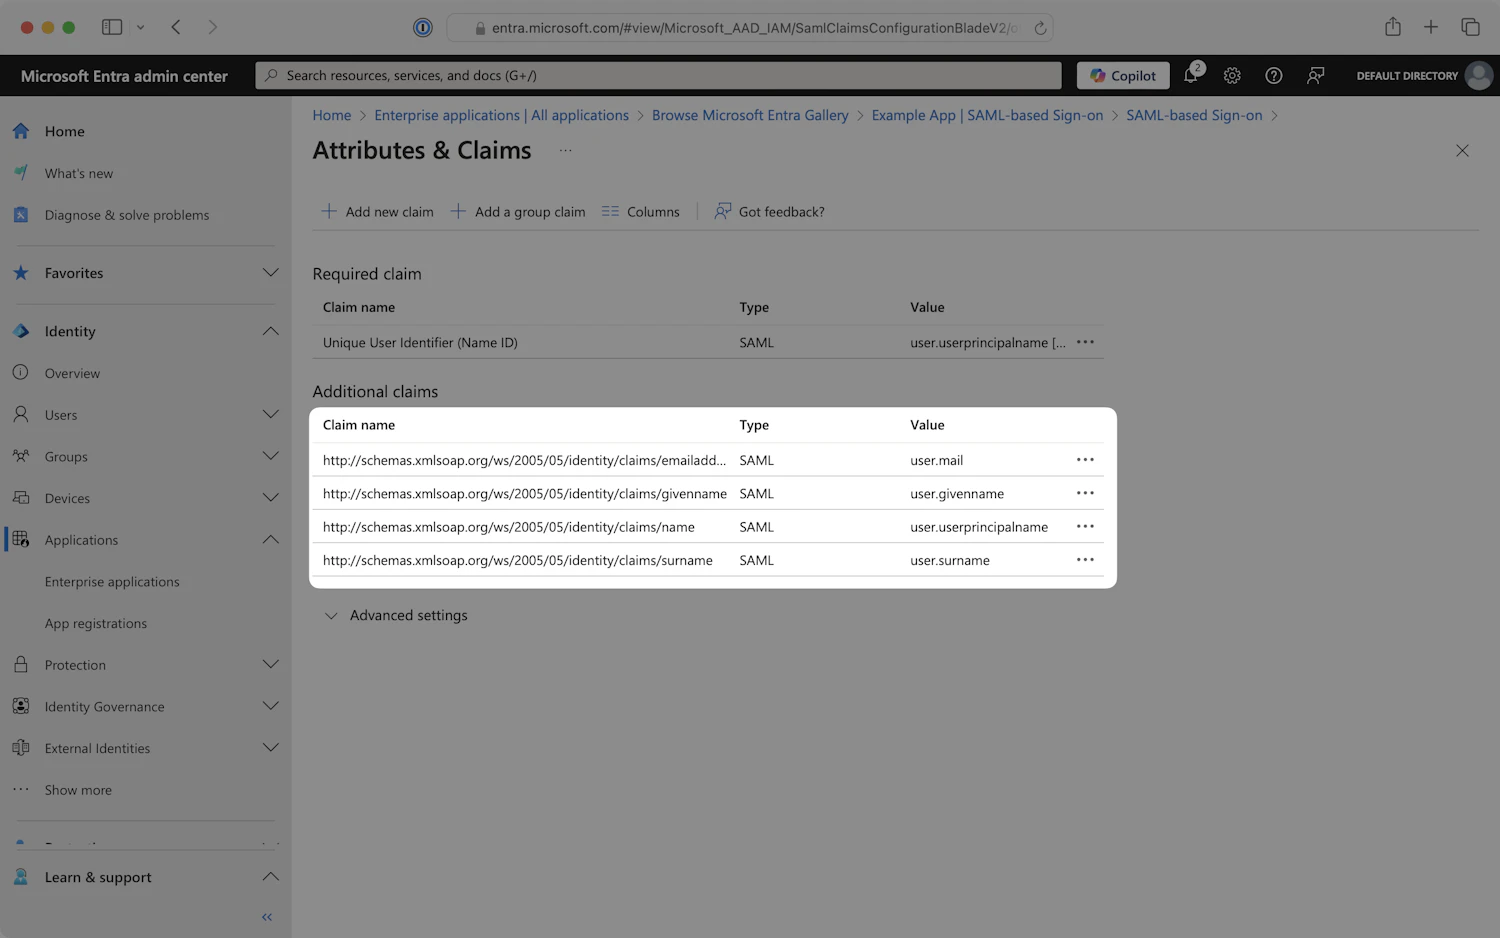Click the Learn & support icon
This screenshot has width=1500, height=938.
point(21,877)
